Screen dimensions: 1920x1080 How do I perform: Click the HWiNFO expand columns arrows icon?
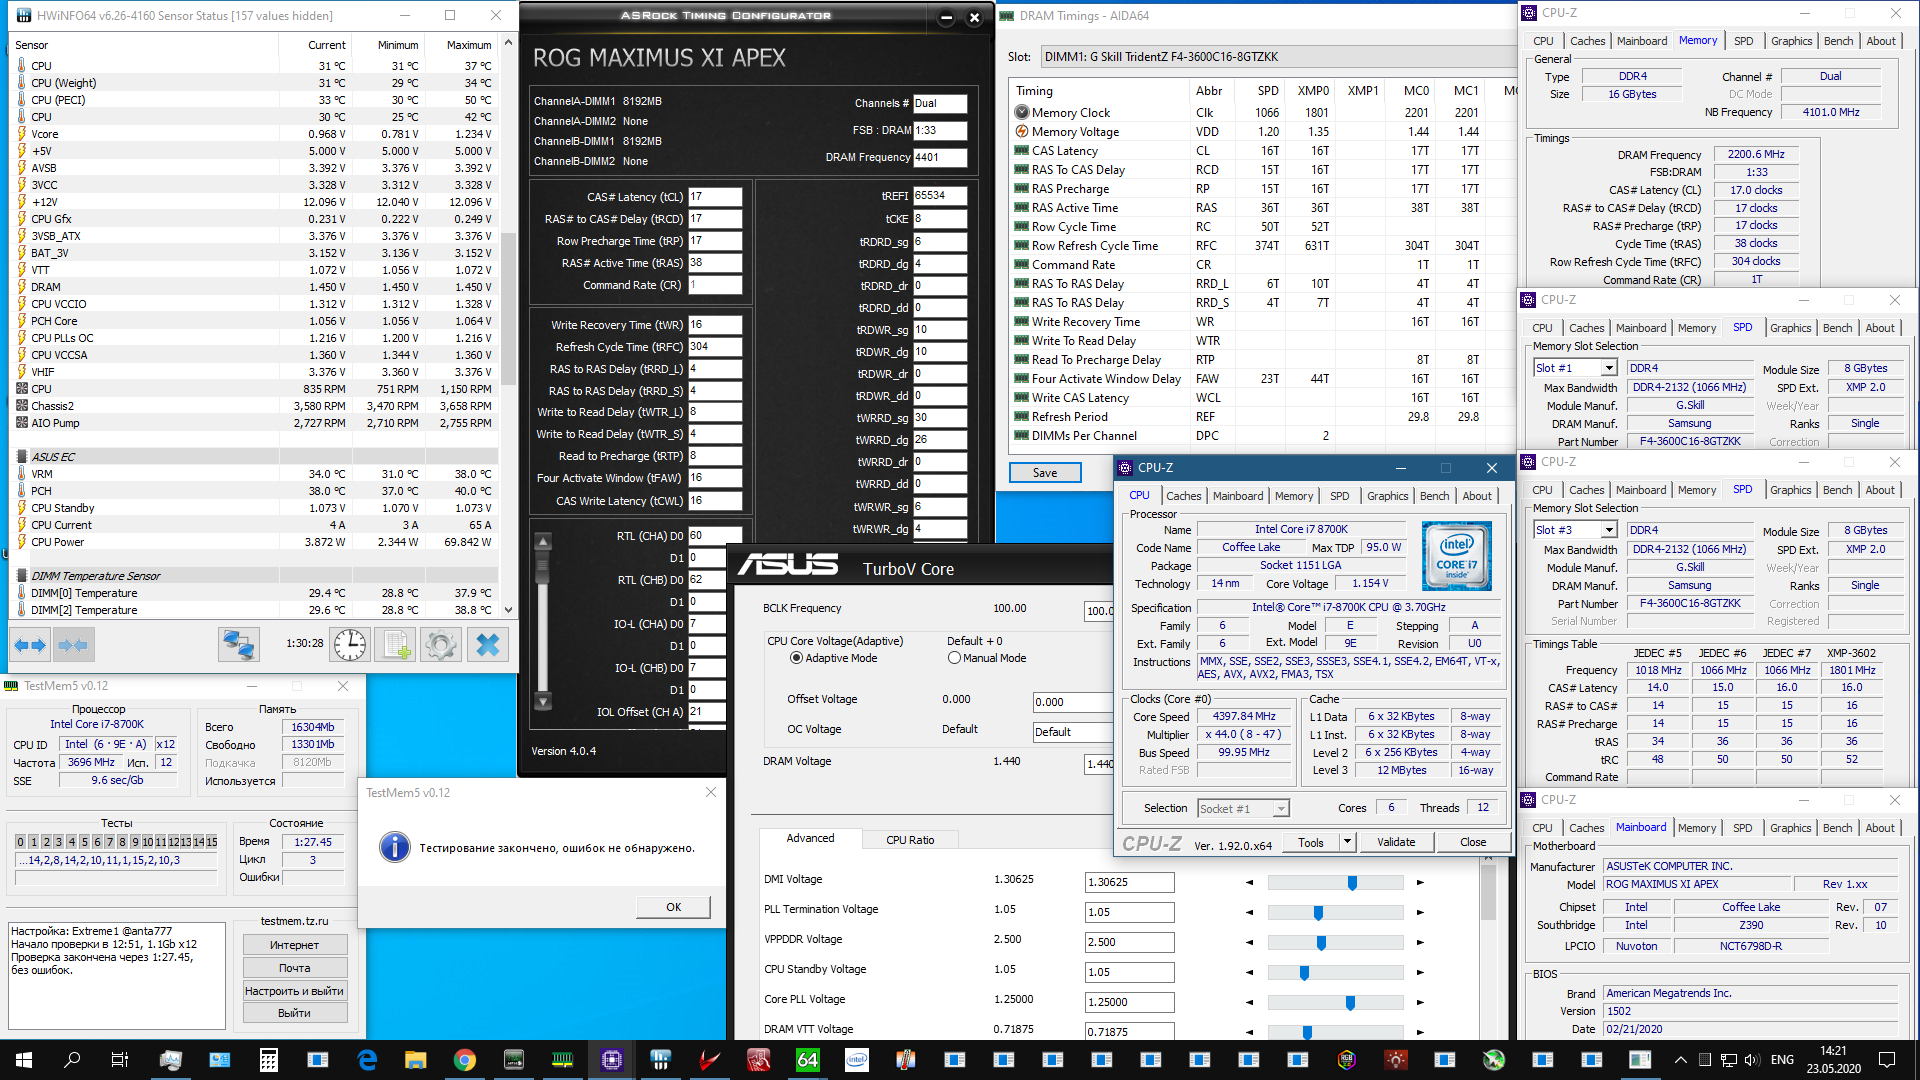click(x=30, y=645)
